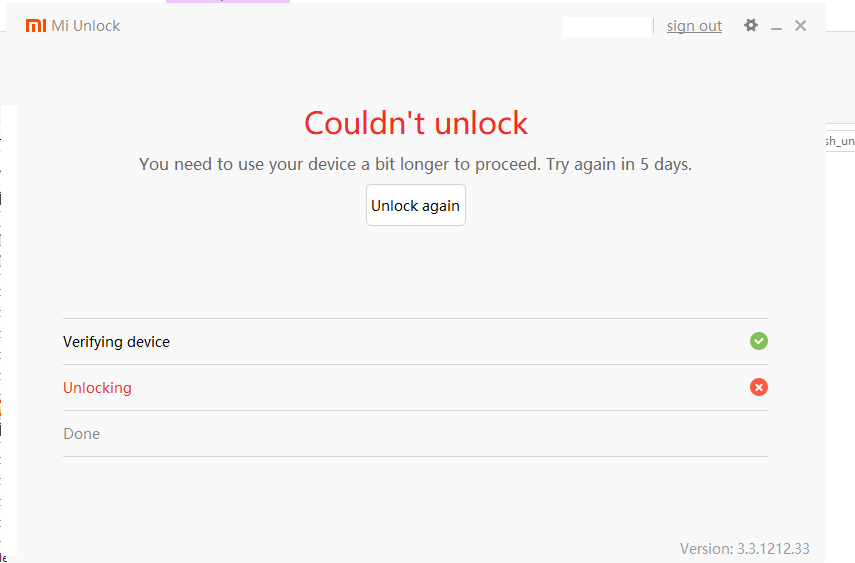Screen dimensions: 855x563
Task: Click the red X icon beside Unlocking
Action: 759,387
